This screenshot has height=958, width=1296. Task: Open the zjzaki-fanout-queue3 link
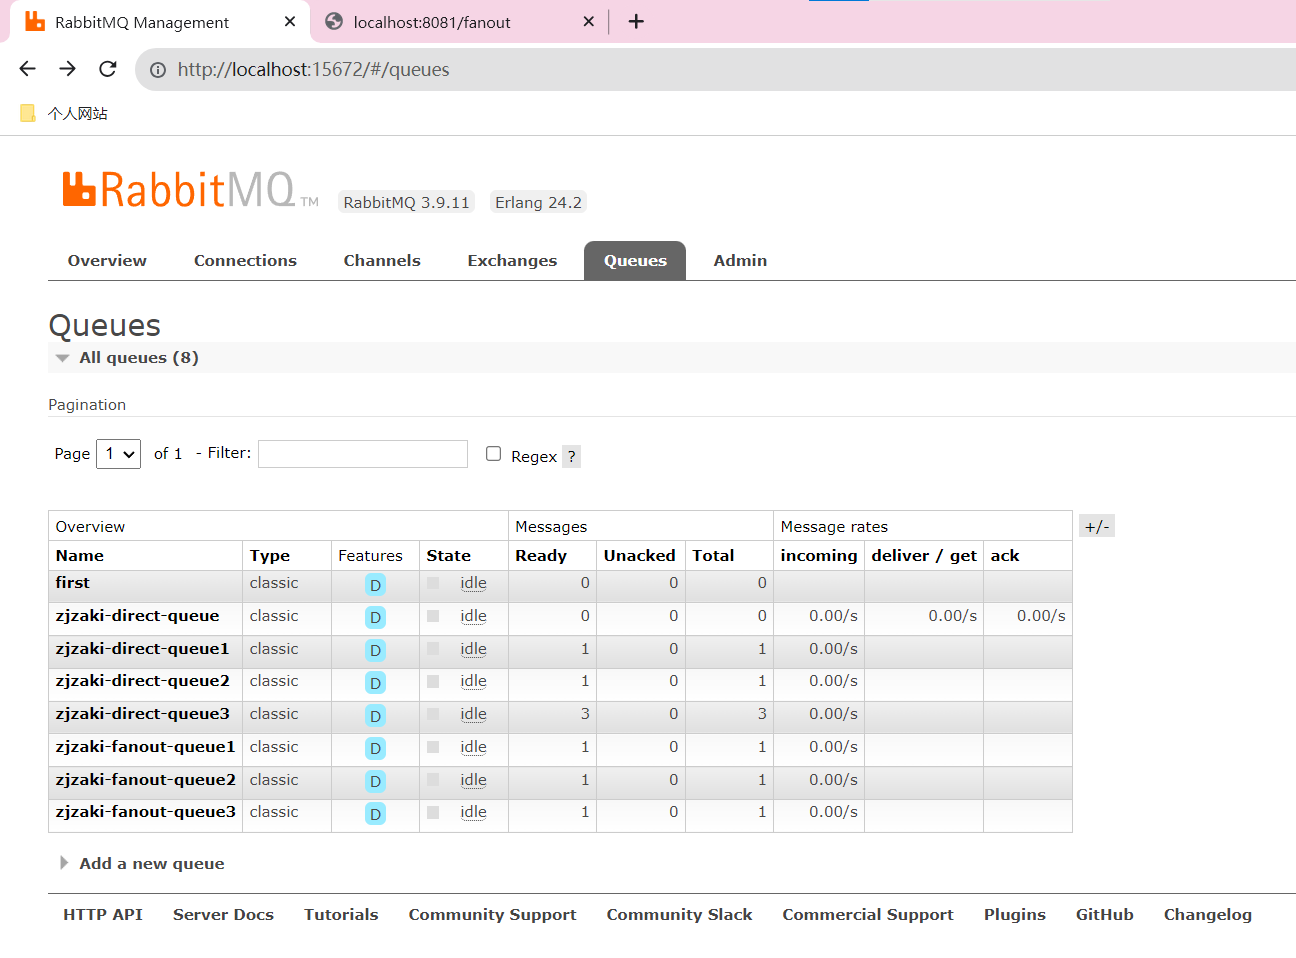click(x=145, y=811)
